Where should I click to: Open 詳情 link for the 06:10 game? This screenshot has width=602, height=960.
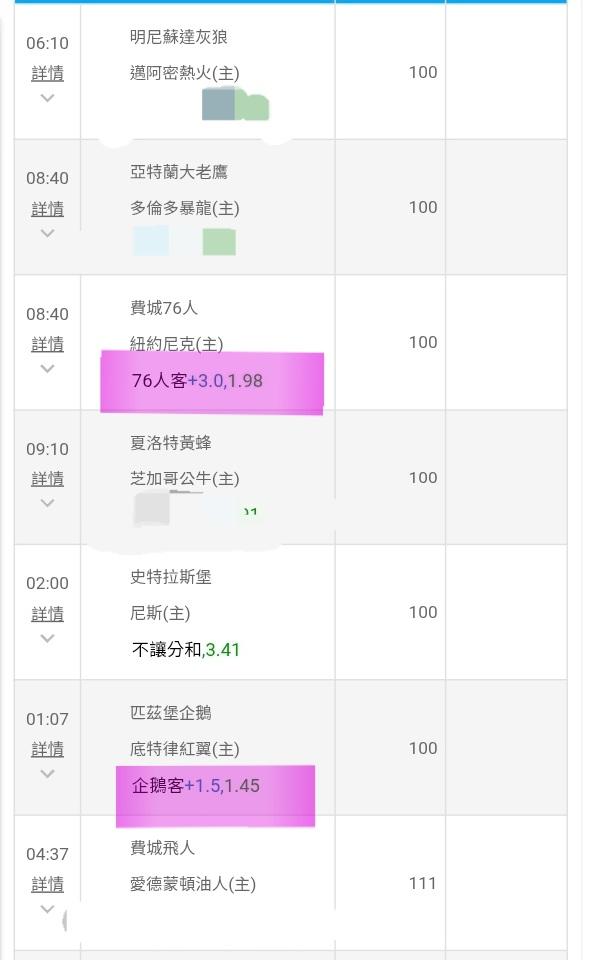point(47,73)
